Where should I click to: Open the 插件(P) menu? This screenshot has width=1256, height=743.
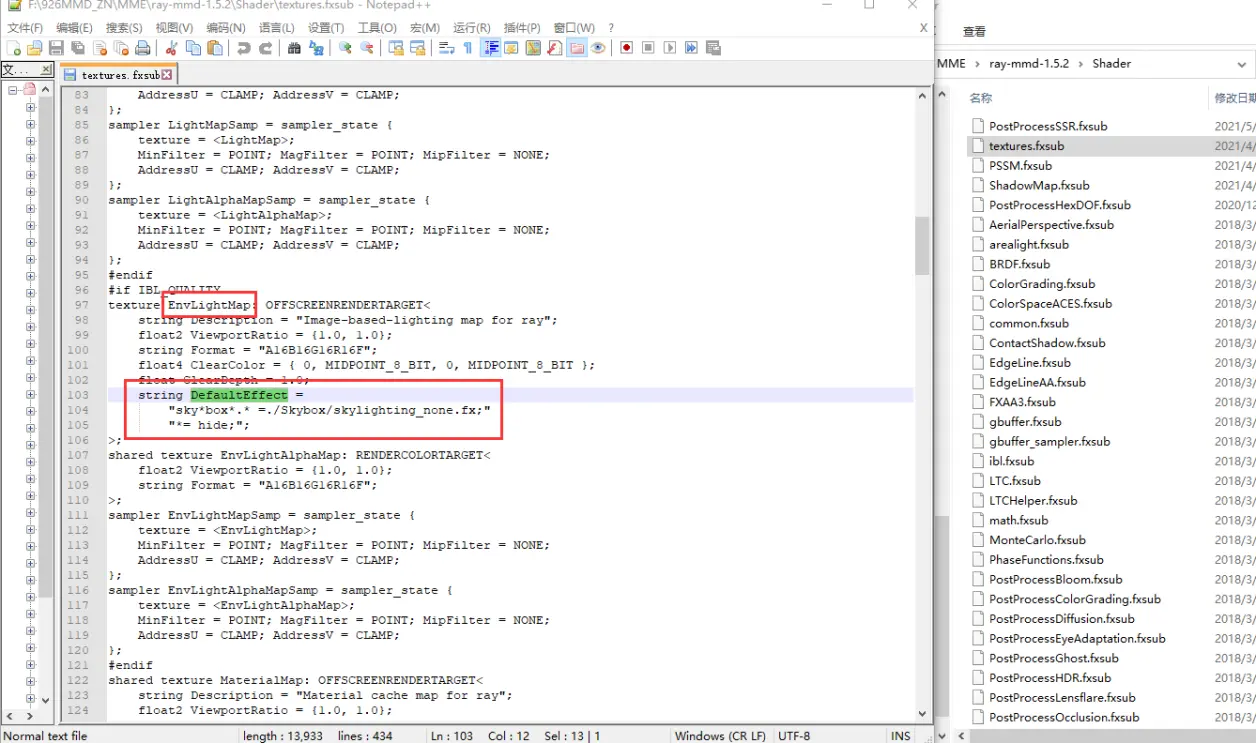pos(522,28)
